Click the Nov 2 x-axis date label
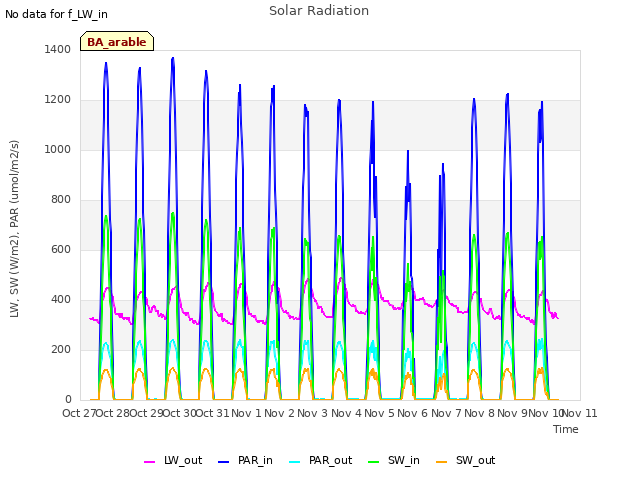 pos(280,413)
